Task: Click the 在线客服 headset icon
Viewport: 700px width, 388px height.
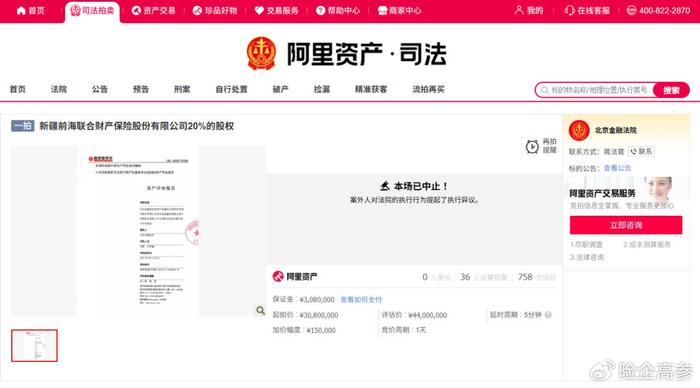Action: pyautogui.click(x=569, y=10)
